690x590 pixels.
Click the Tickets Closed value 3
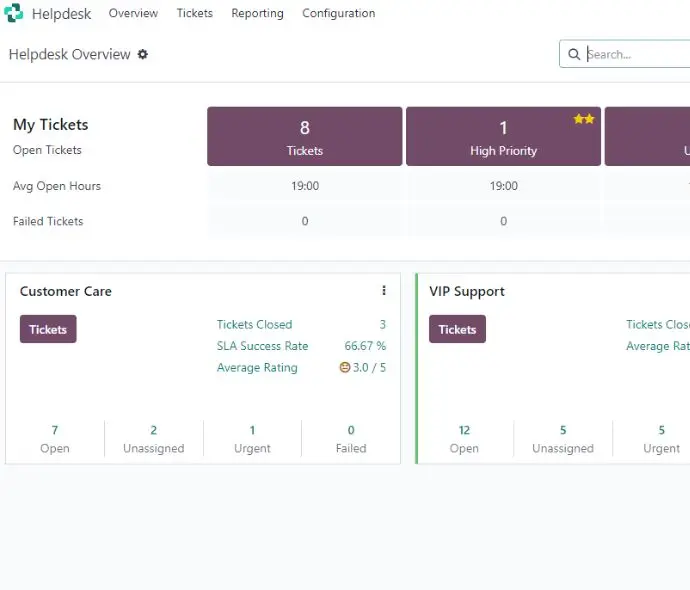tap(383, 325)
